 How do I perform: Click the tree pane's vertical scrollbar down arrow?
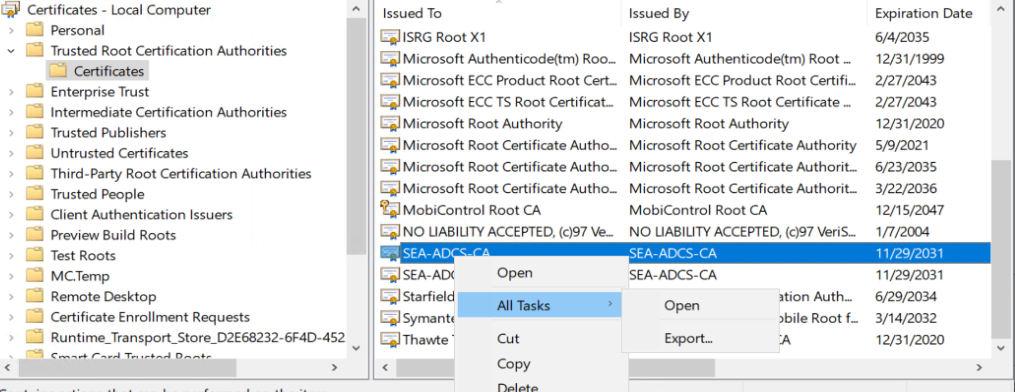coord(355,348)
